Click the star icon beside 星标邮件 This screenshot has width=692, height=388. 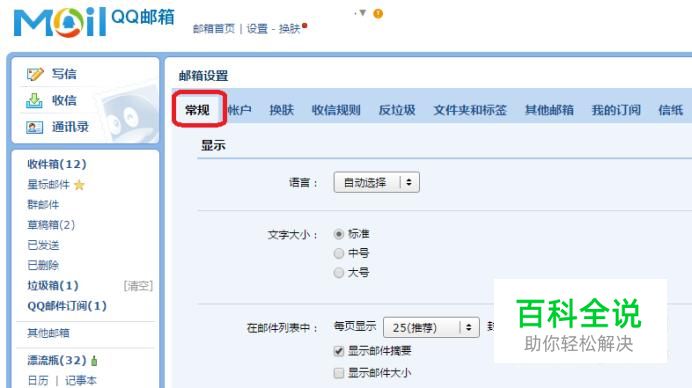[x=79, y=185]
